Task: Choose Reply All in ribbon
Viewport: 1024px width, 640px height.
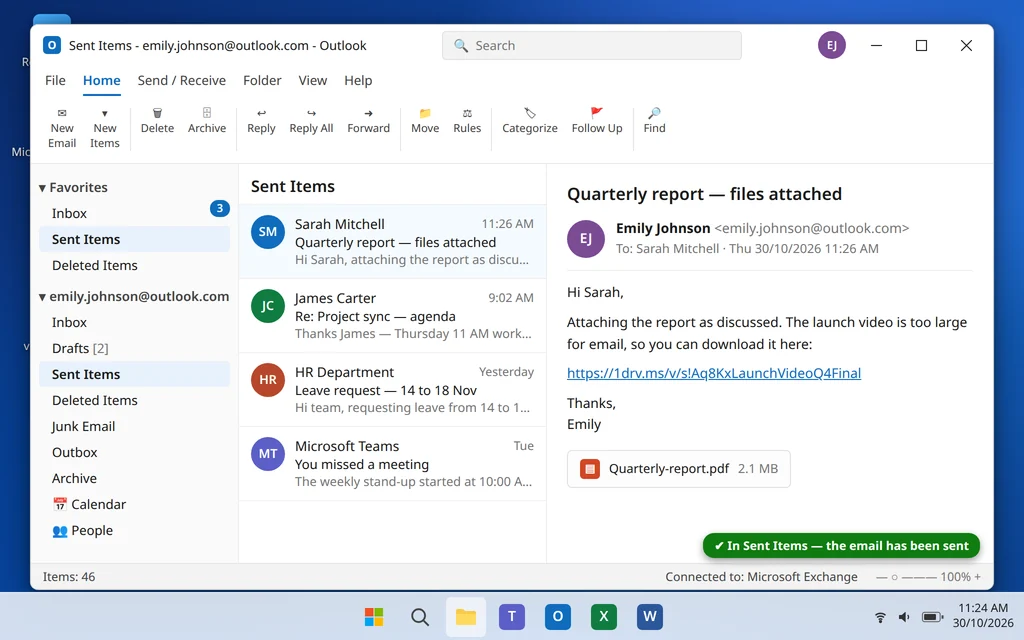Action: (312, 121)
